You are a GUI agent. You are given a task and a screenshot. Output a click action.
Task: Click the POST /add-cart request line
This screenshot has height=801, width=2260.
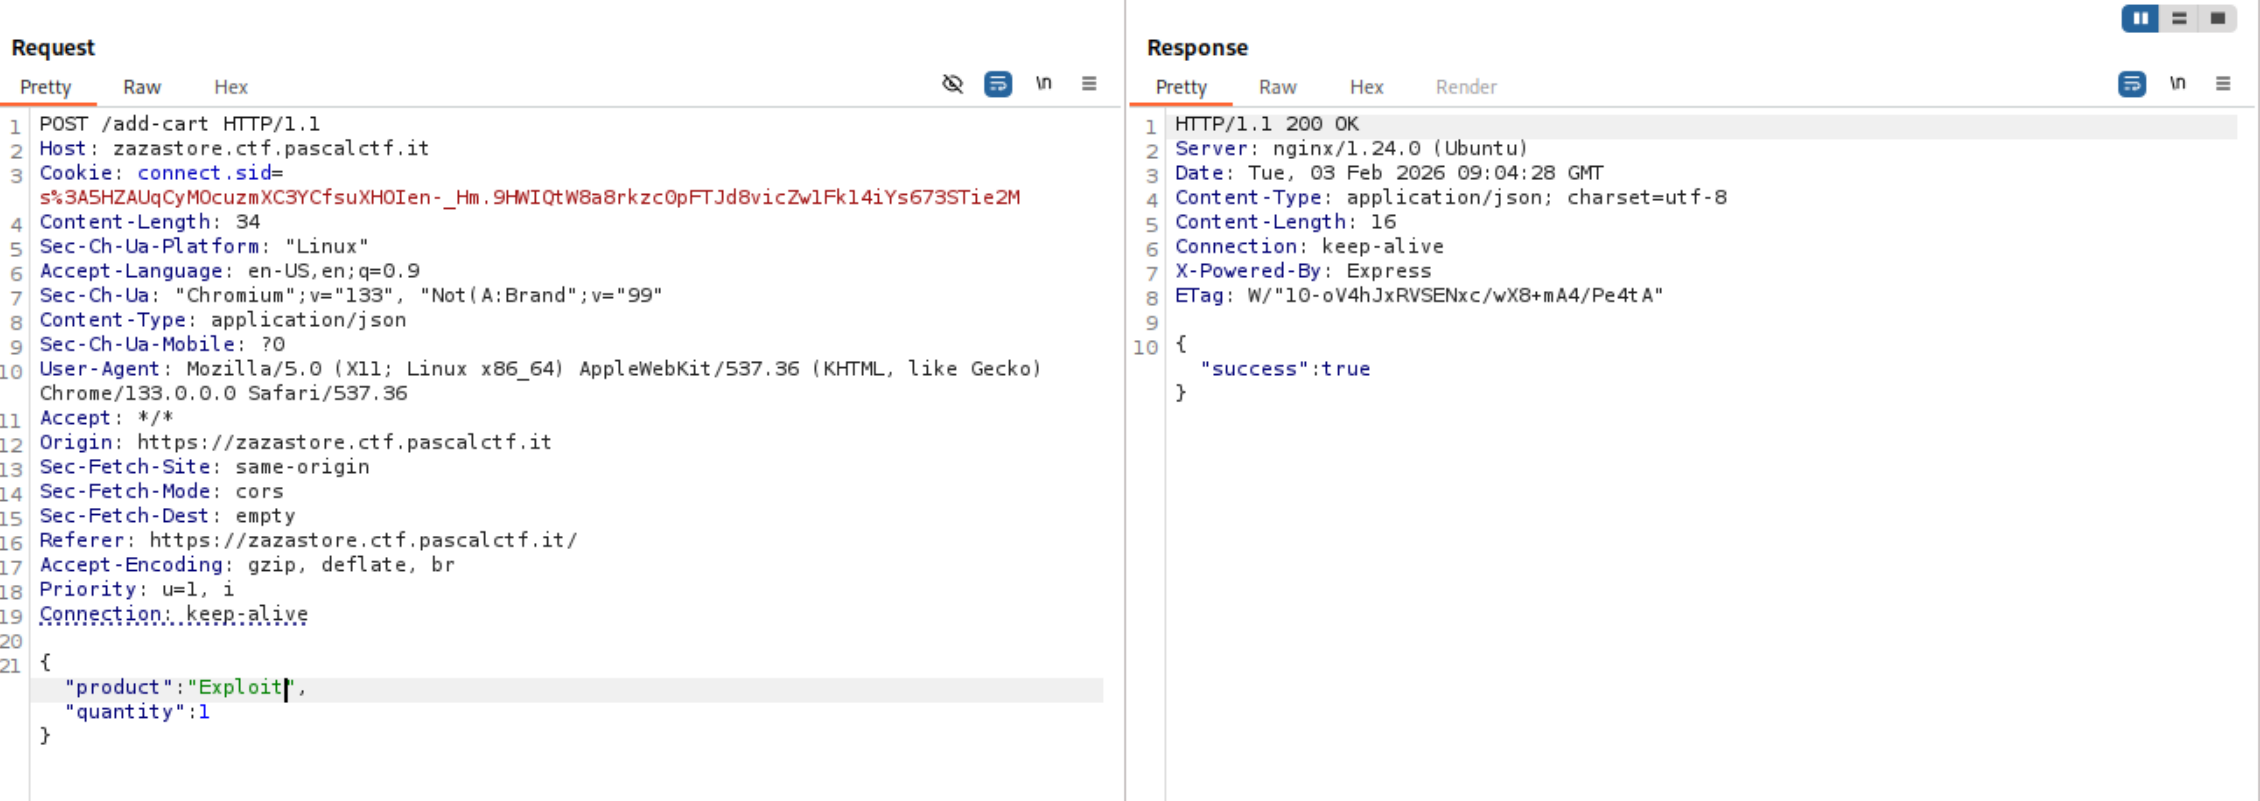180,124
